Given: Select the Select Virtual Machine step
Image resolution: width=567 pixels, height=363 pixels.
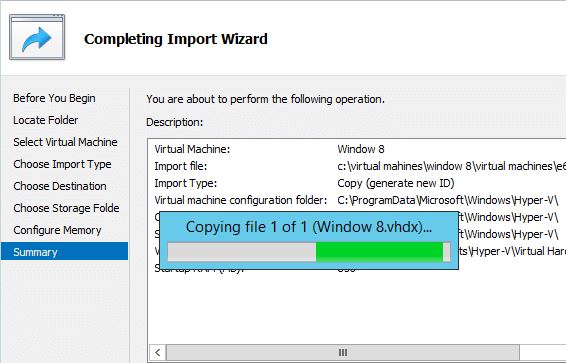Looking at the screenshot, I should [x=65, y=142].
